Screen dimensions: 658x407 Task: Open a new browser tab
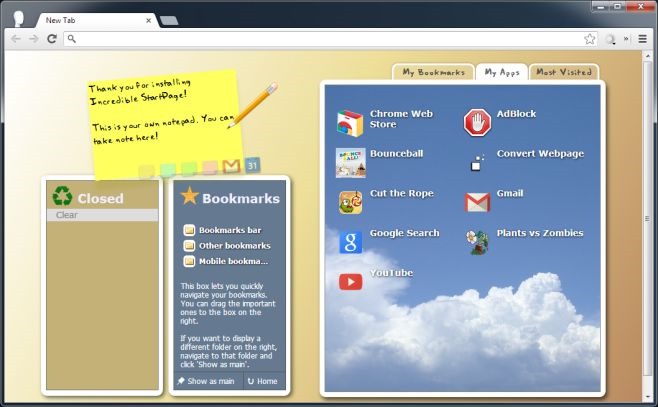(169, 21)
